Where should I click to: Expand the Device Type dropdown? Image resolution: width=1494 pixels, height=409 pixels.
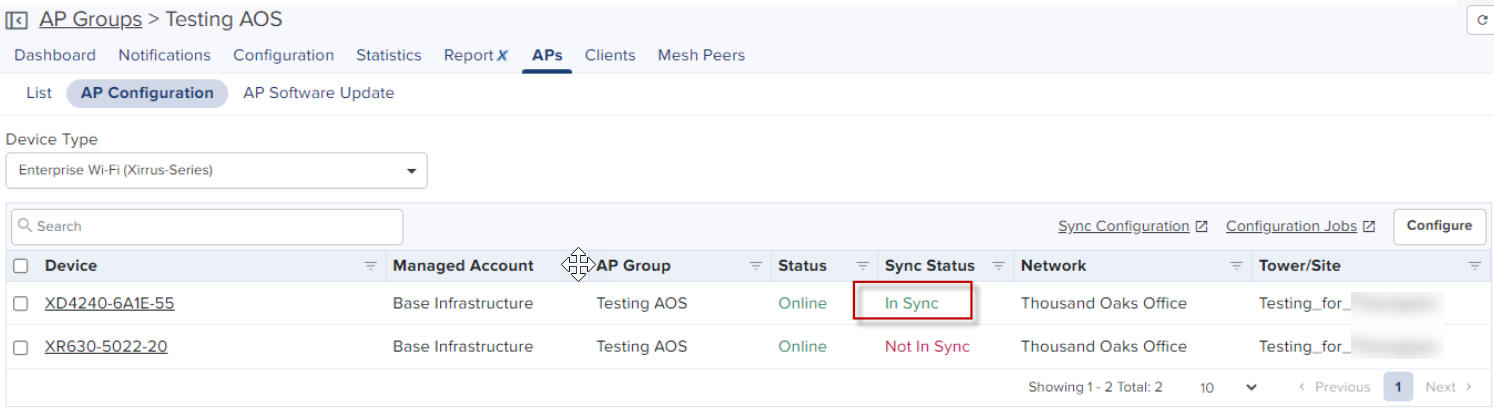(x=216, y=171)
